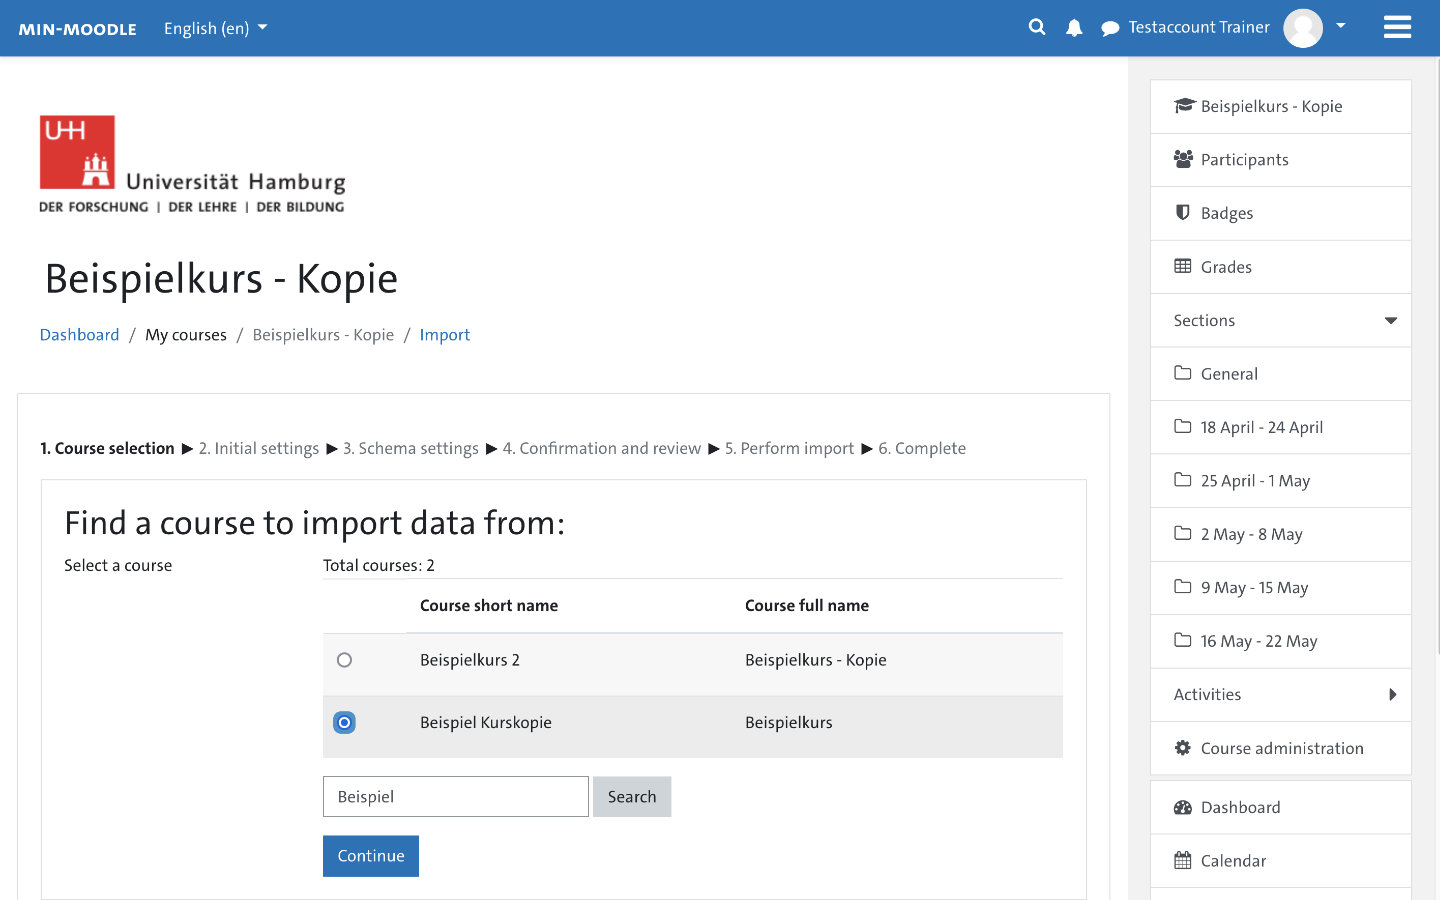
Task: Click the Calendar icon in sidebar
Action: coord(1183,860)
